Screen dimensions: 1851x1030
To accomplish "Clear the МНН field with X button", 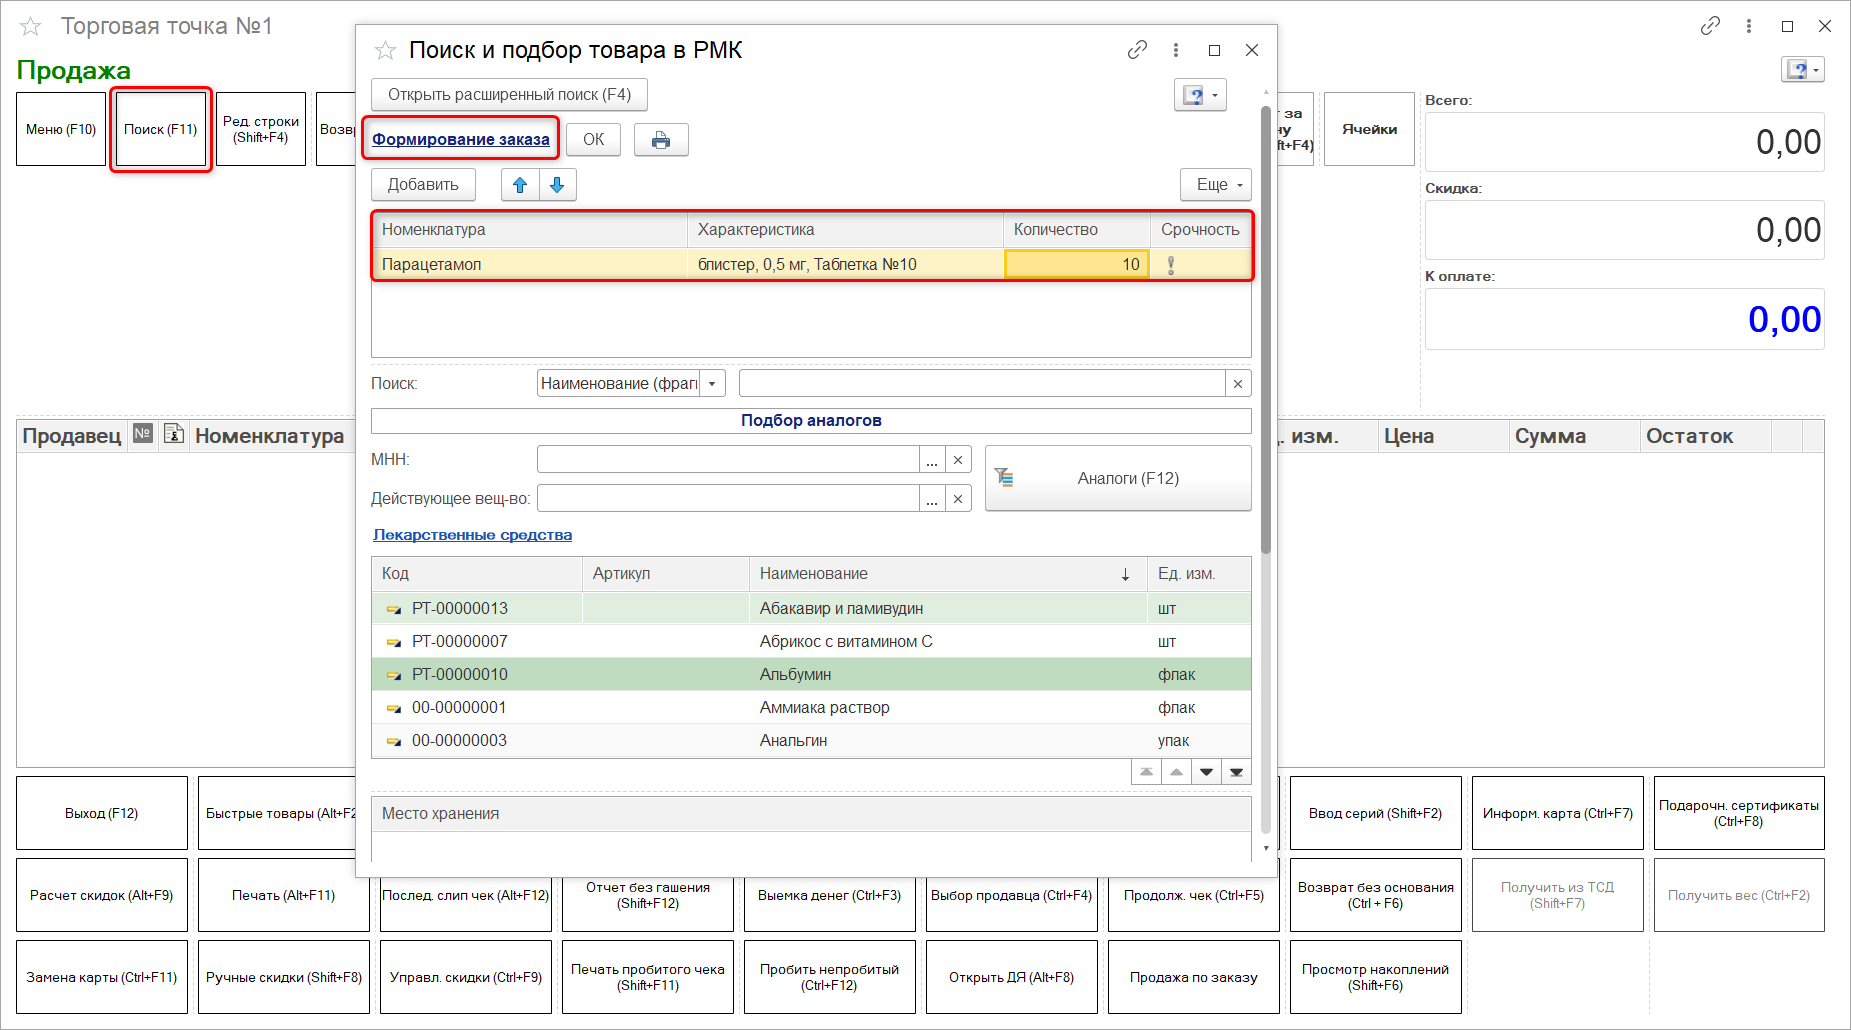I will coord(958,460).
